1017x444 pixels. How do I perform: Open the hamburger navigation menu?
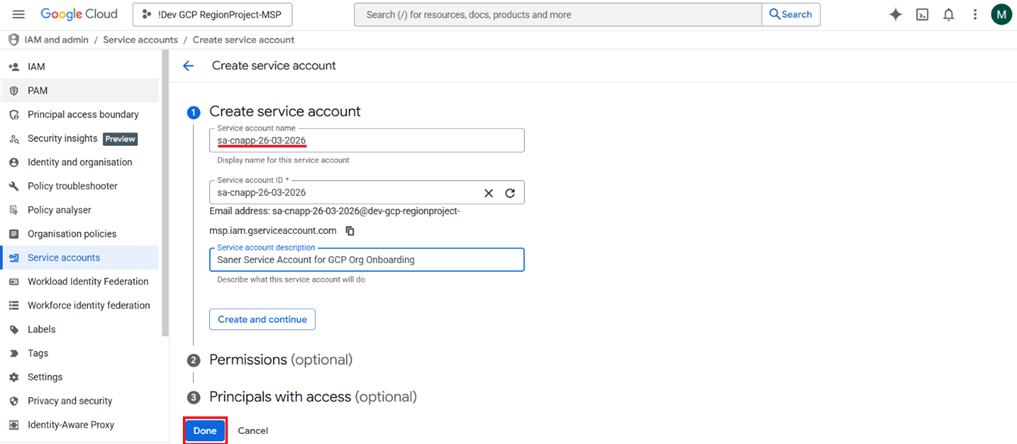[18, 14]
